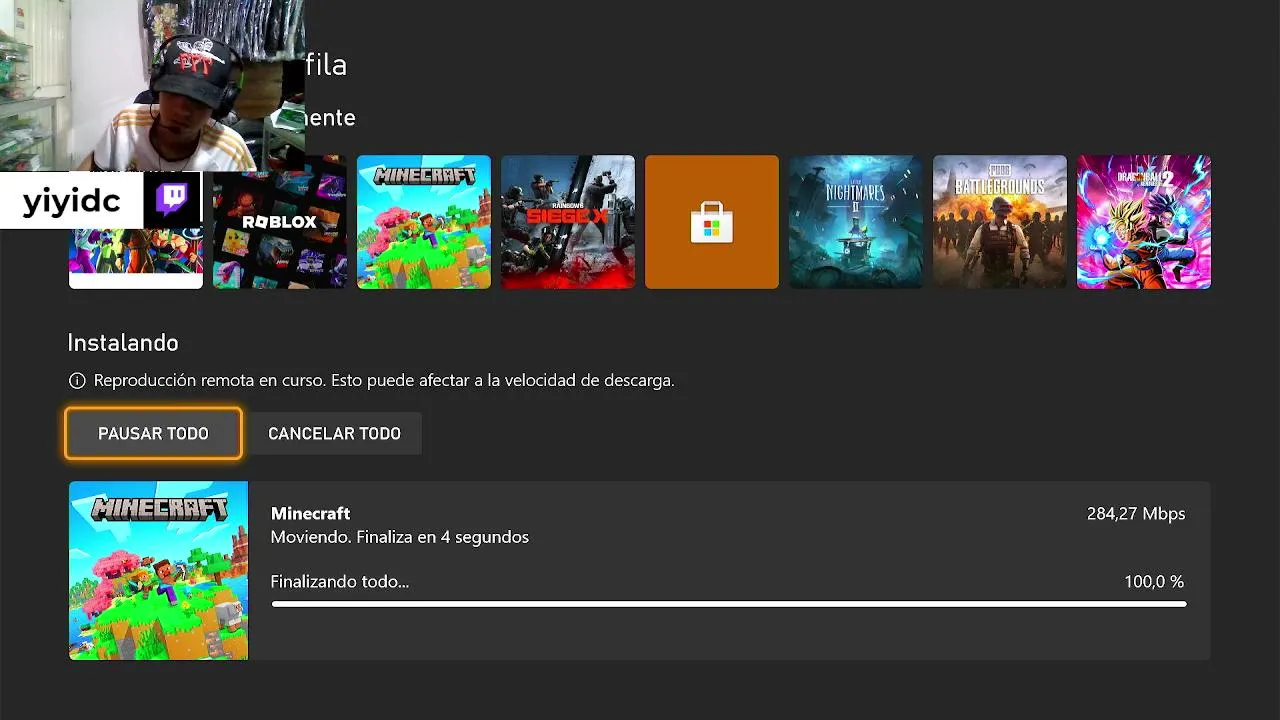
Task: Open the PUBG Battlegrounds tile
Action: [x=1000, y=222]
